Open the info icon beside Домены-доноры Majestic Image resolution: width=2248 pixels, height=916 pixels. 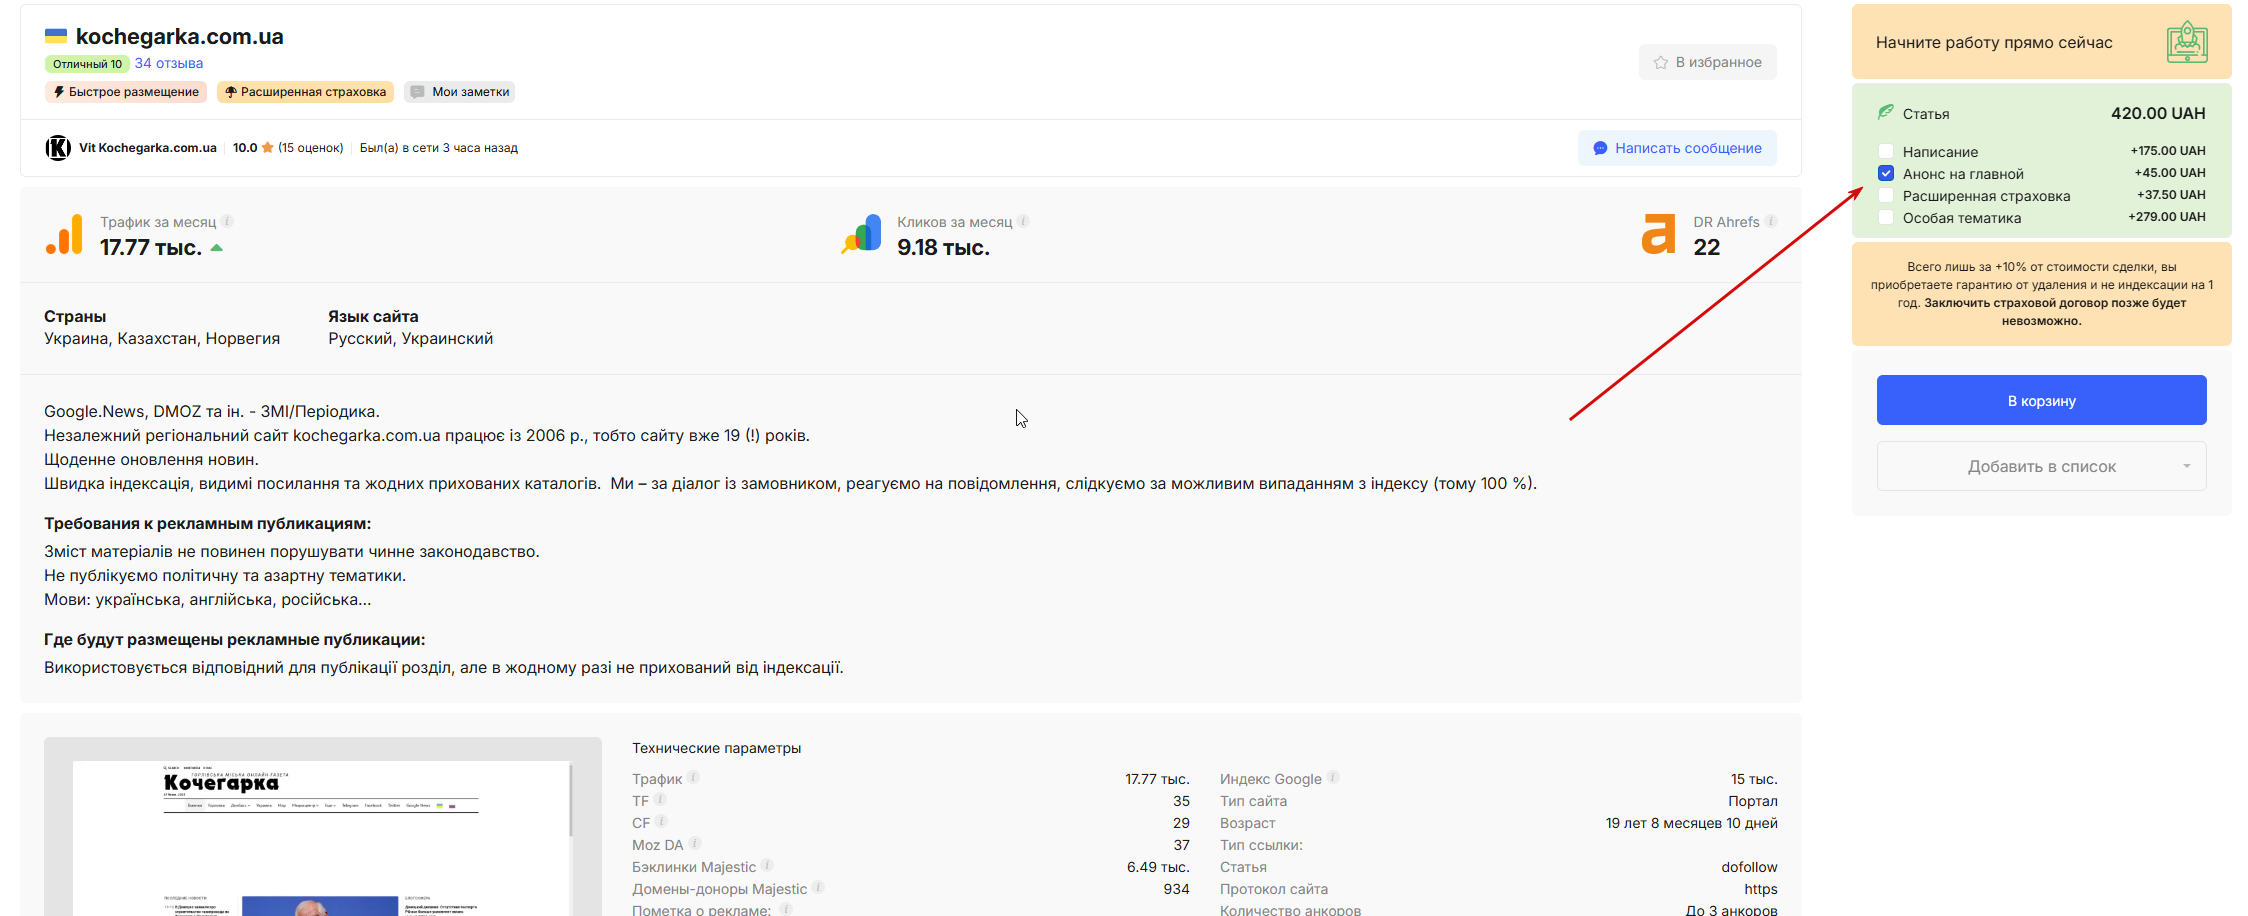point(818,888)
